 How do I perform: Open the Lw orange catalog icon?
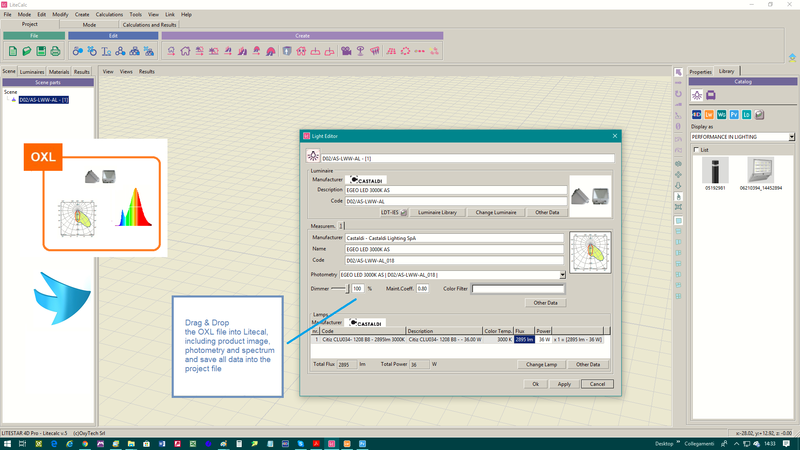(709, 115)
